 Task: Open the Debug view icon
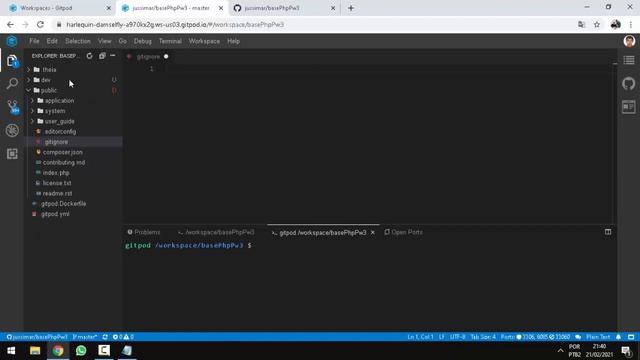12,131
